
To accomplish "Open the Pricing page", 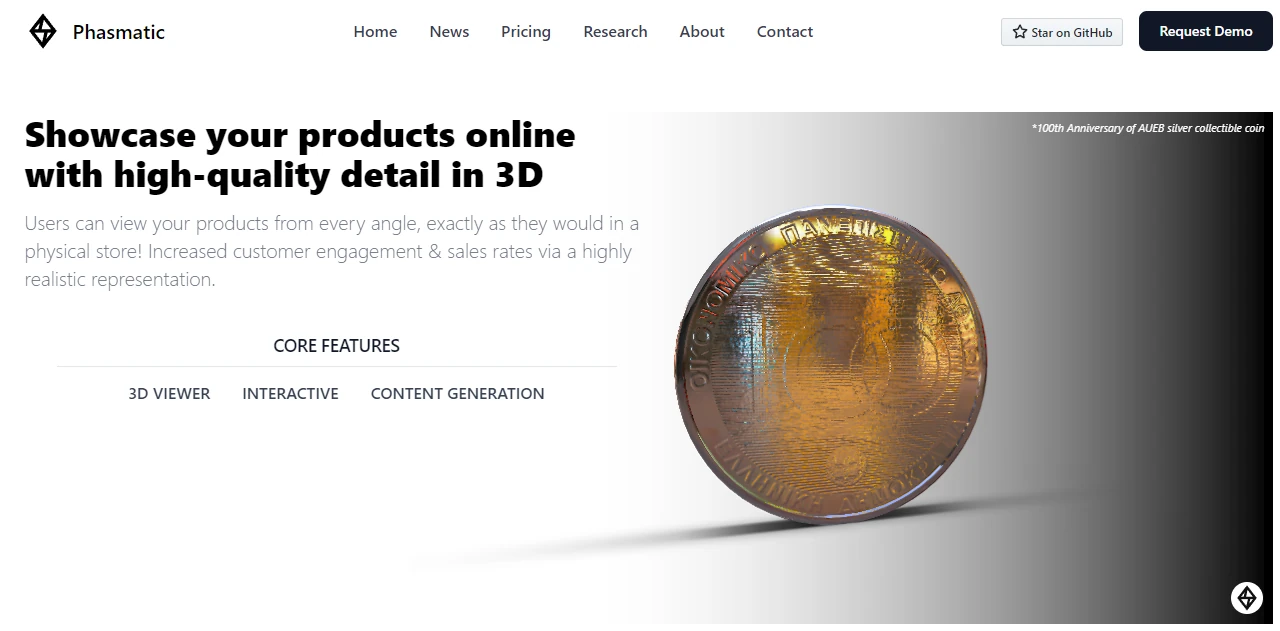I will coord(526,32).
